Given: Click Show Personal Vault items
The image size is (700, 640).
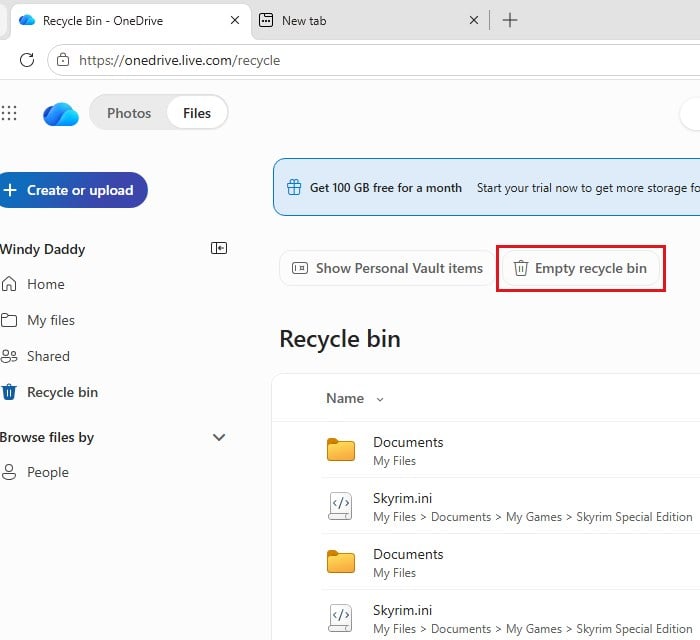Looking at the screenshot, I should 388,268.
